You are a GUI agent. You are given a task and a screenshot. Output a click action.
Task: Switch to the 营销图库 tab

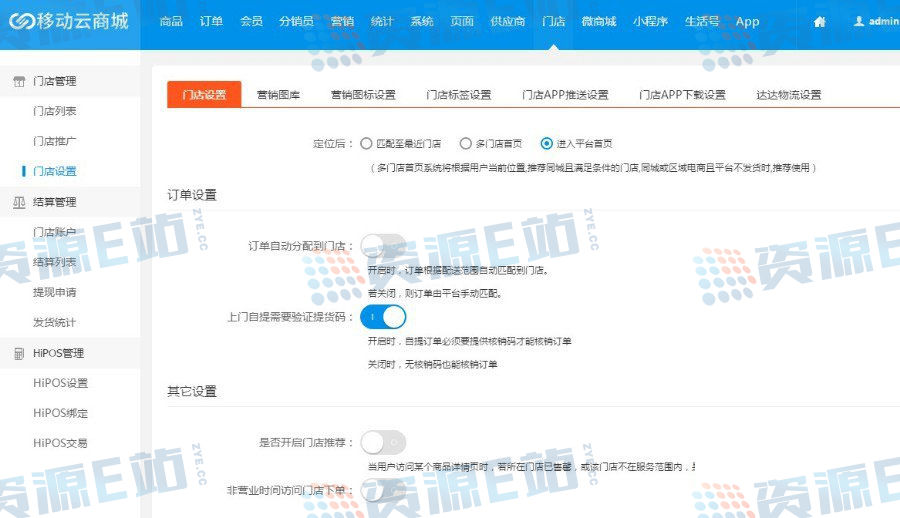tap(278, 95)
